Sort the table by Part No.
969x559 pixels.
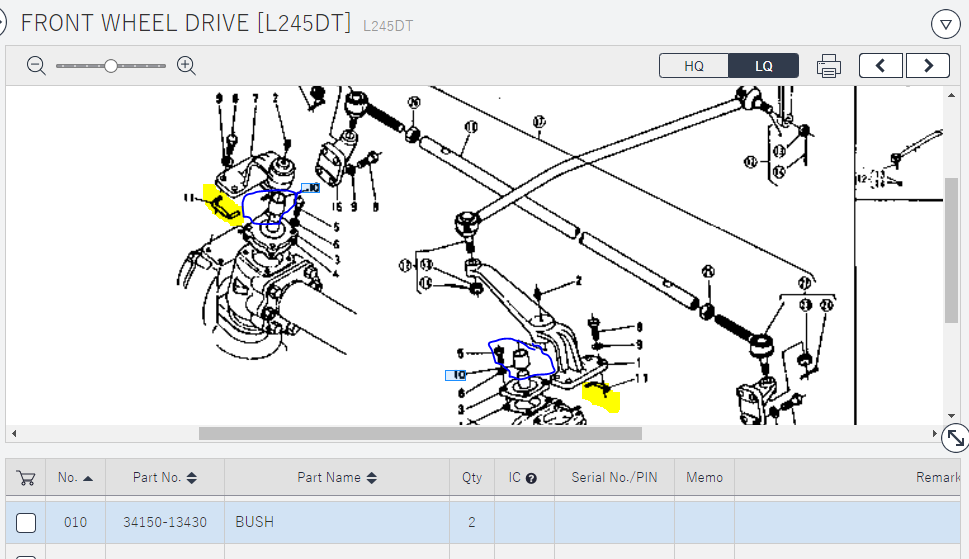click(x=165, y=478)
